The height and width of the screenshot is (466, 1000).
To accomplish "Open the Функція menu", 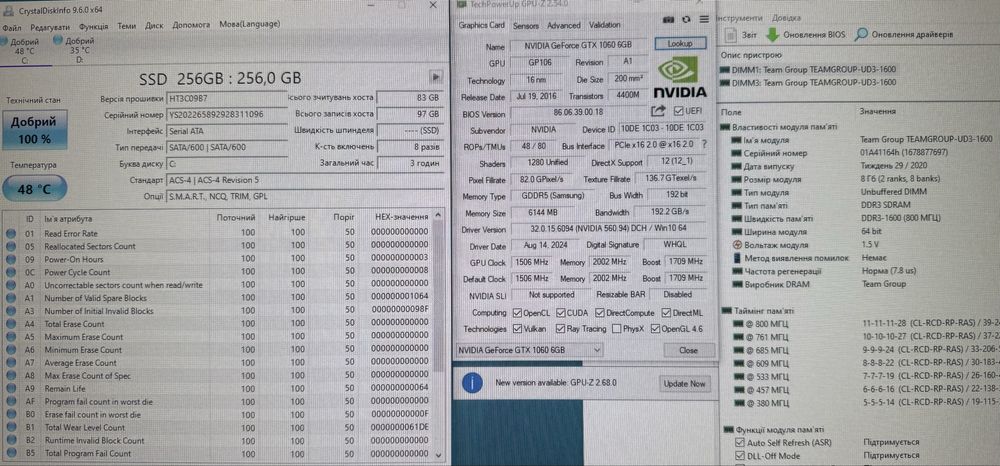I will [x=94, y=27].
